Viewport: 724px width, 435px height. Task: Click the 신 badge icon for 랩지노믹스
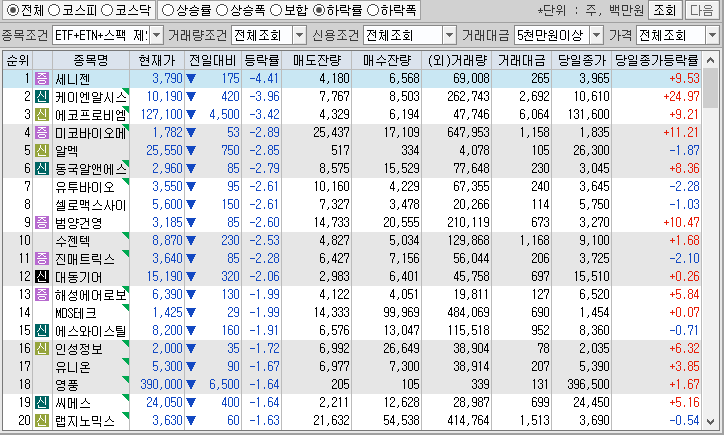(x=42, y=421)
